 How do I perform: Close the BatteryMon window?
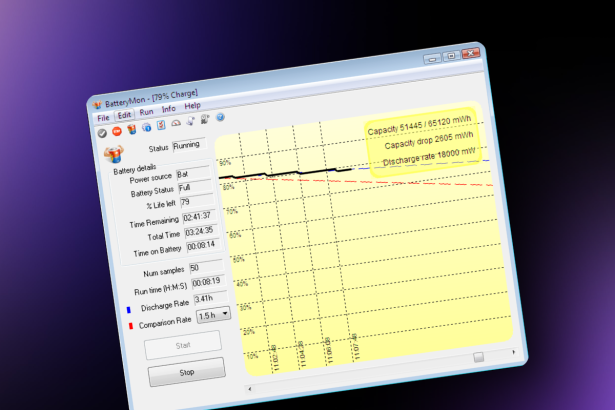(471, 53)
